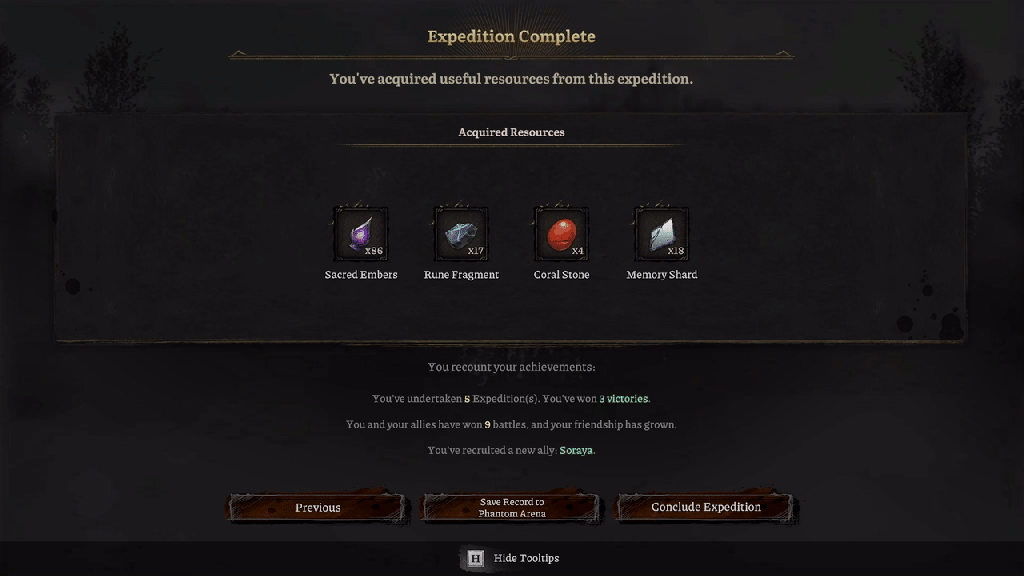Click the x17 quantity on Rune Fragment
The height and width of the screenshot is (576, 1024).
point(475,251)
